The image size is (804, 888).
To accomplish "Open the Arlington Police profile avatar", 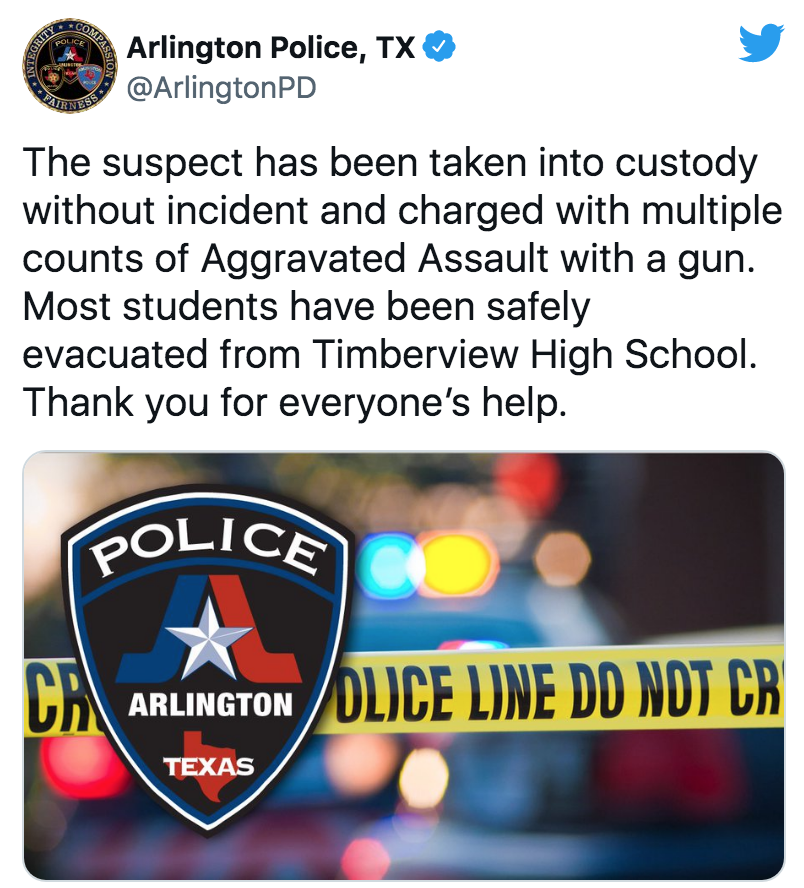I will point(69,67).
